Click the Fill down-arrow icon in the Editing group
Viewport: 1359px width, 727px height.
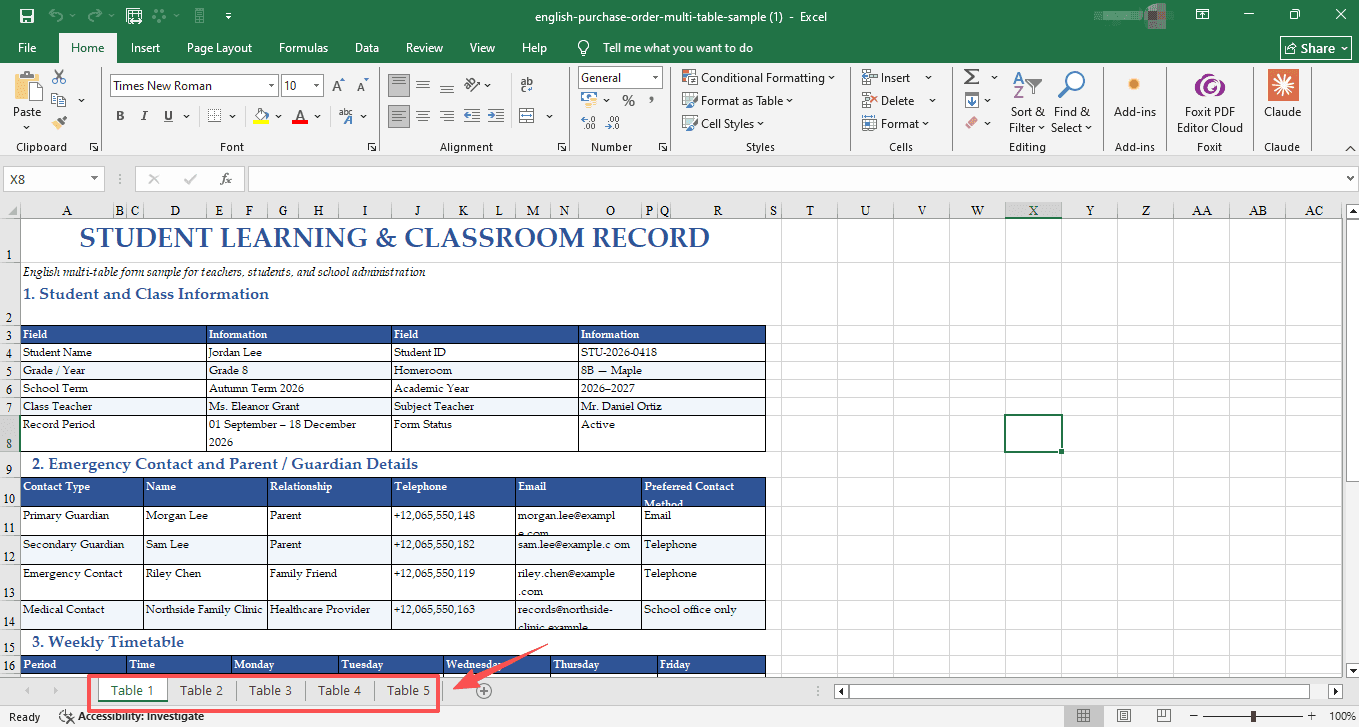[x=971, y=100]
